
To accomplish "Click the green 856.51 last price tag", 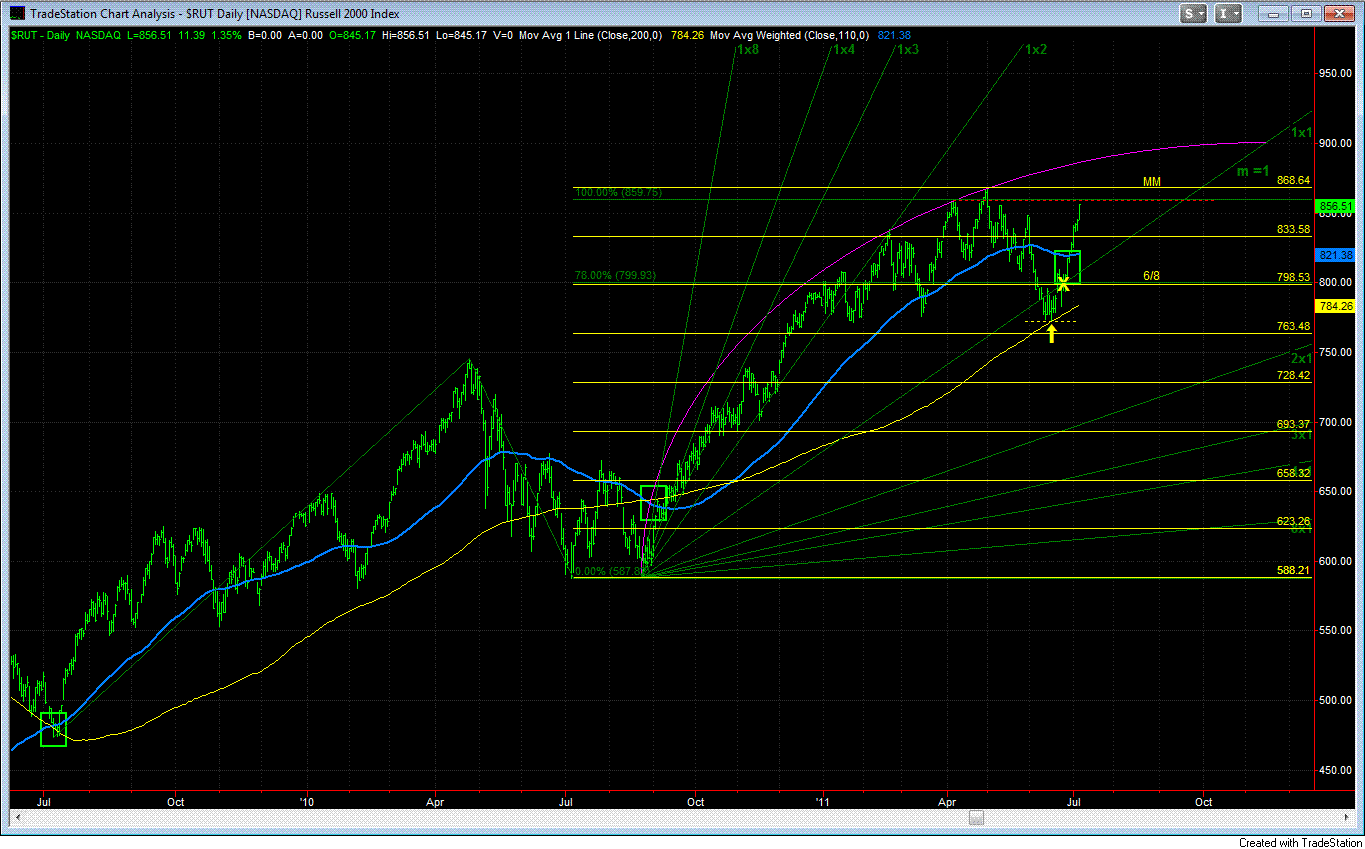I will (1336, 206).
